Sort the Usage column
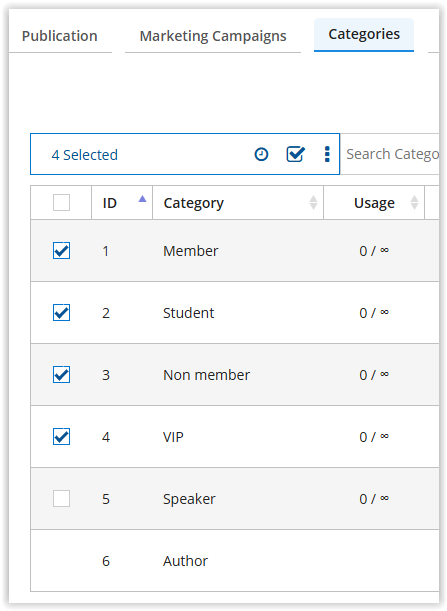 pos(414,203)
